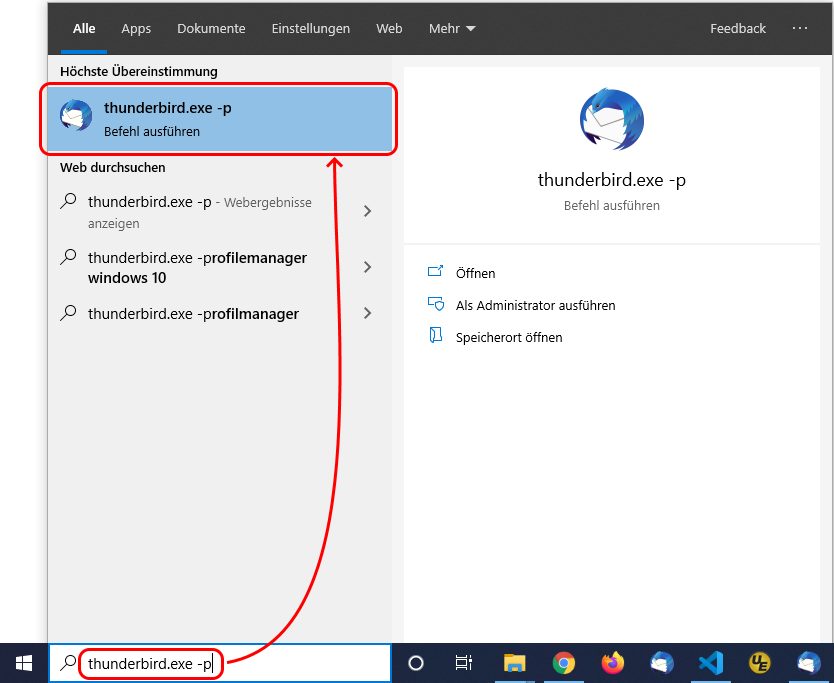Click the Cortana circle icon in taskbar
The height and width of the screenshot is (683, 834).
tap(416, 663)
